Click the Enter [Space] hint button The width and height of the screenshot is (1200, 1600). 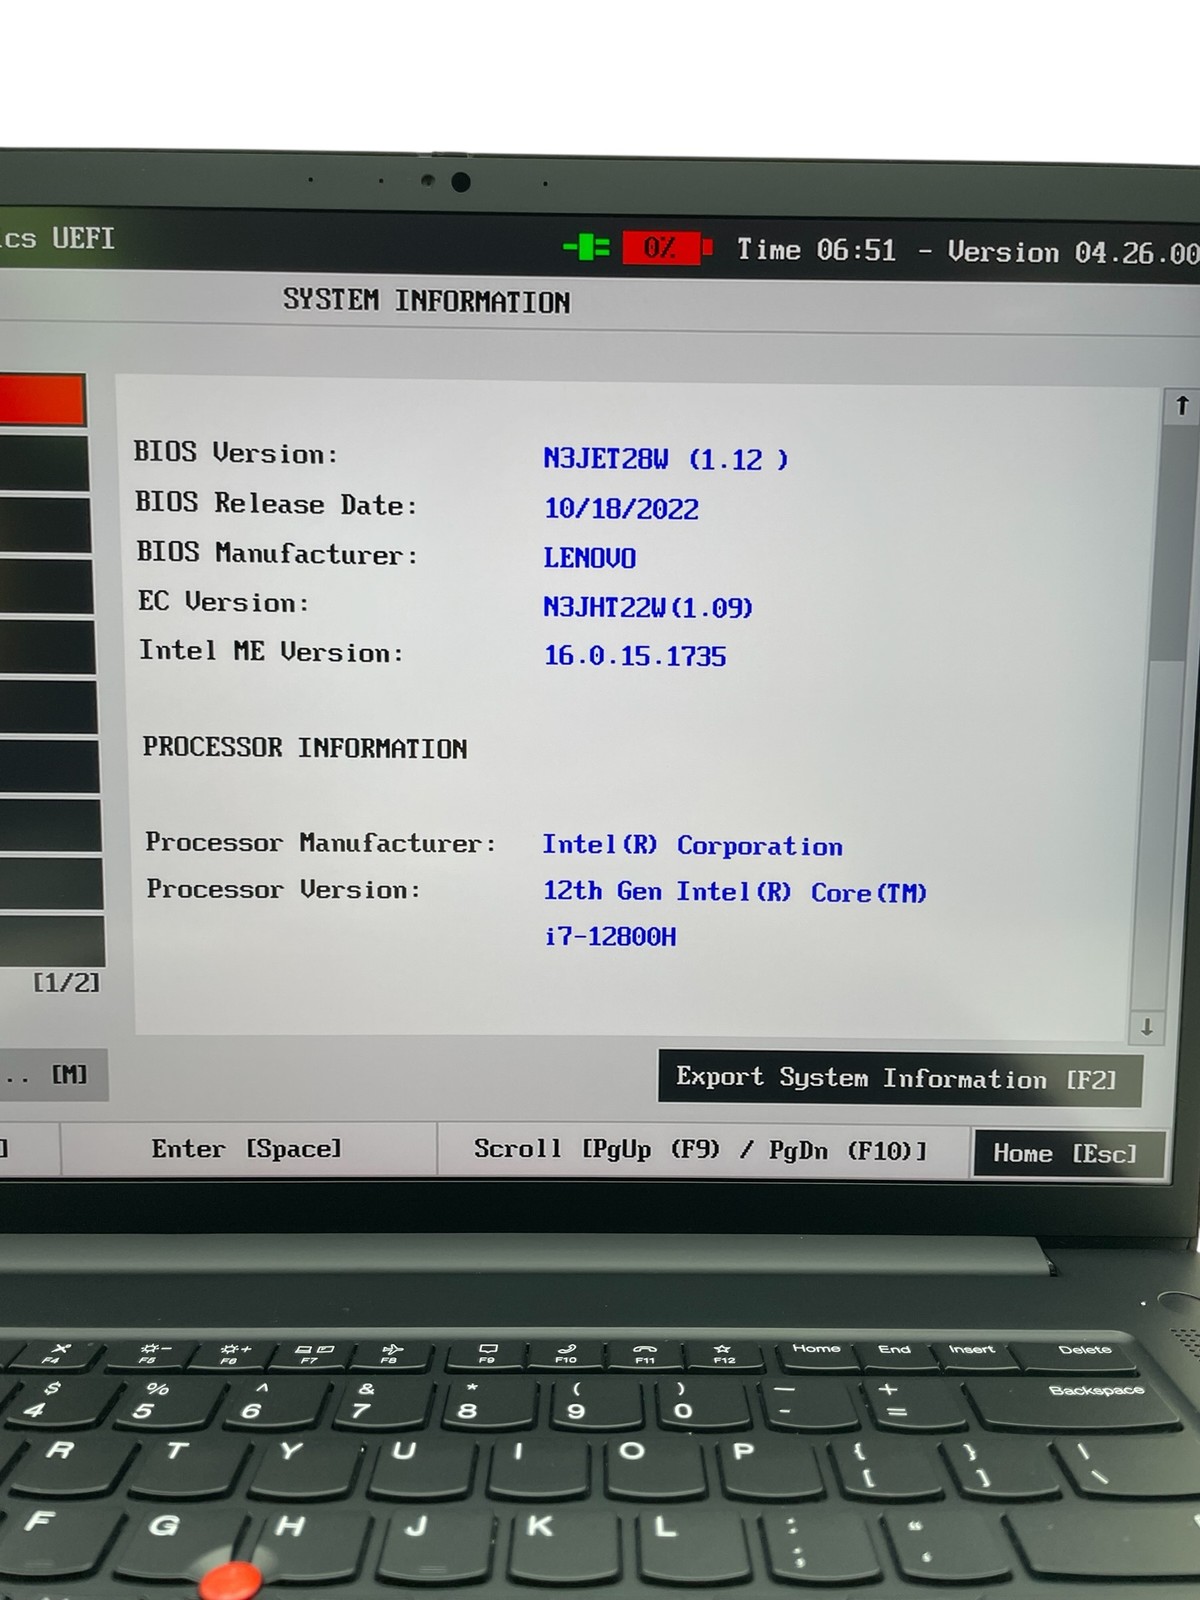point(248,1149)
